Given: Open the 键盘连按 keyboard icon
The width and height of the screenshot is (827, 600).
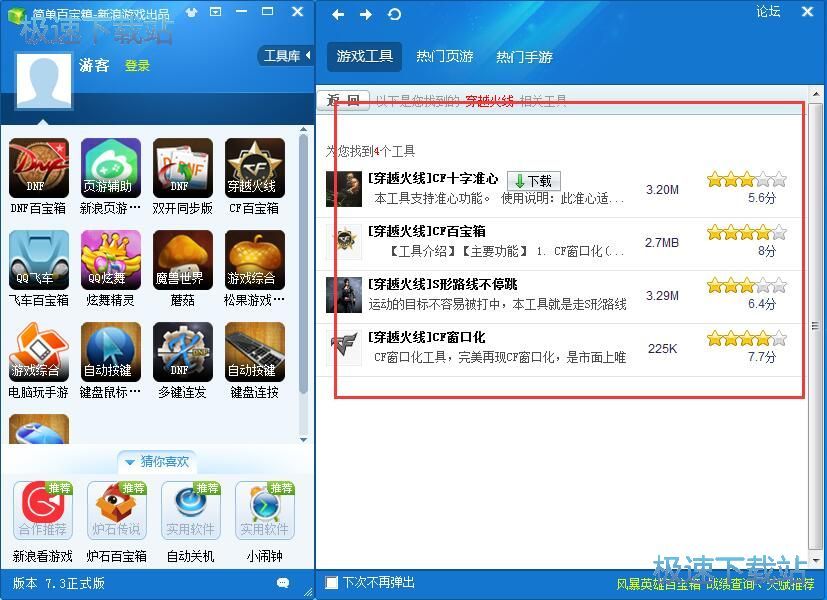Looking at the screenshot, I should click(x=255, y=352).
